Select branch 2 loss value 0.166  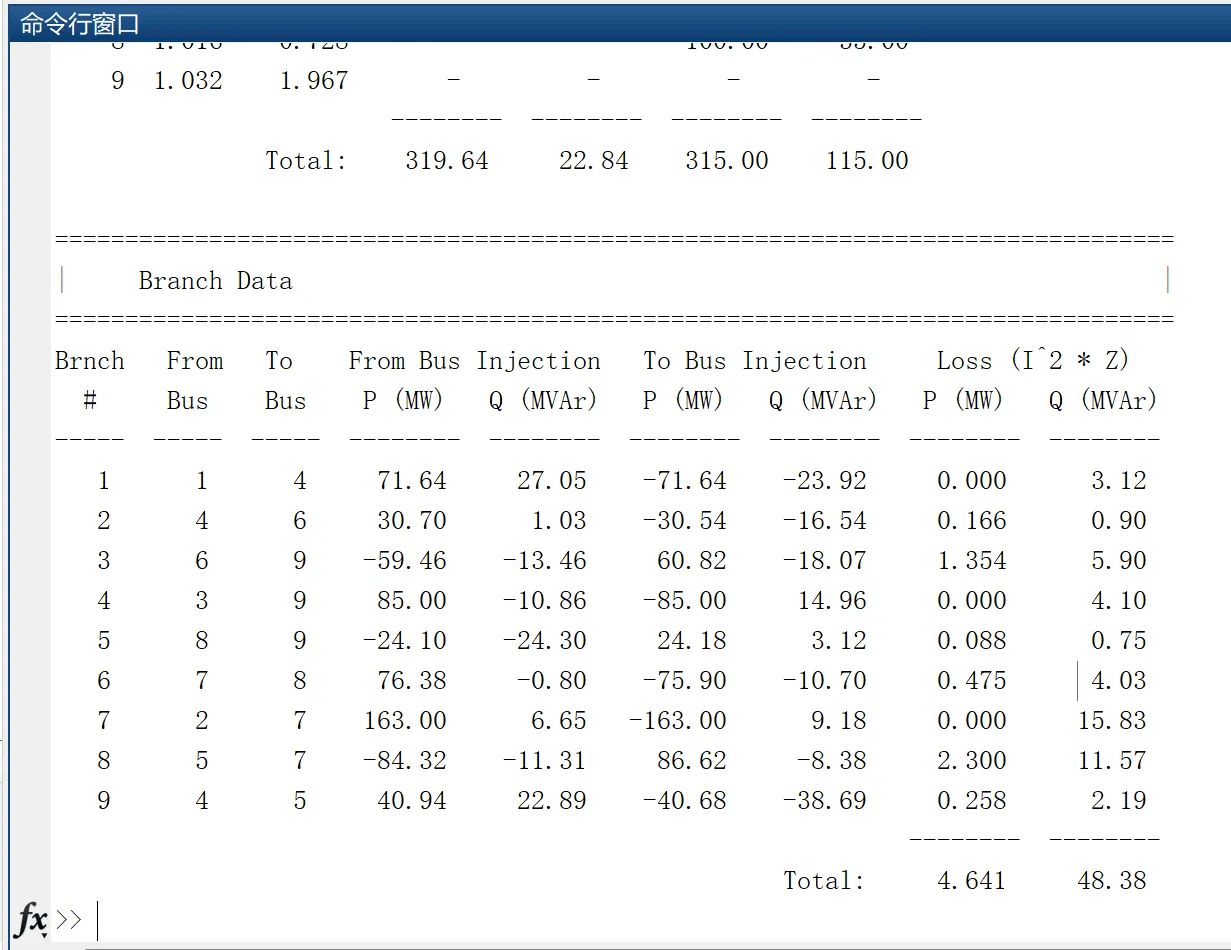[971, 521]
